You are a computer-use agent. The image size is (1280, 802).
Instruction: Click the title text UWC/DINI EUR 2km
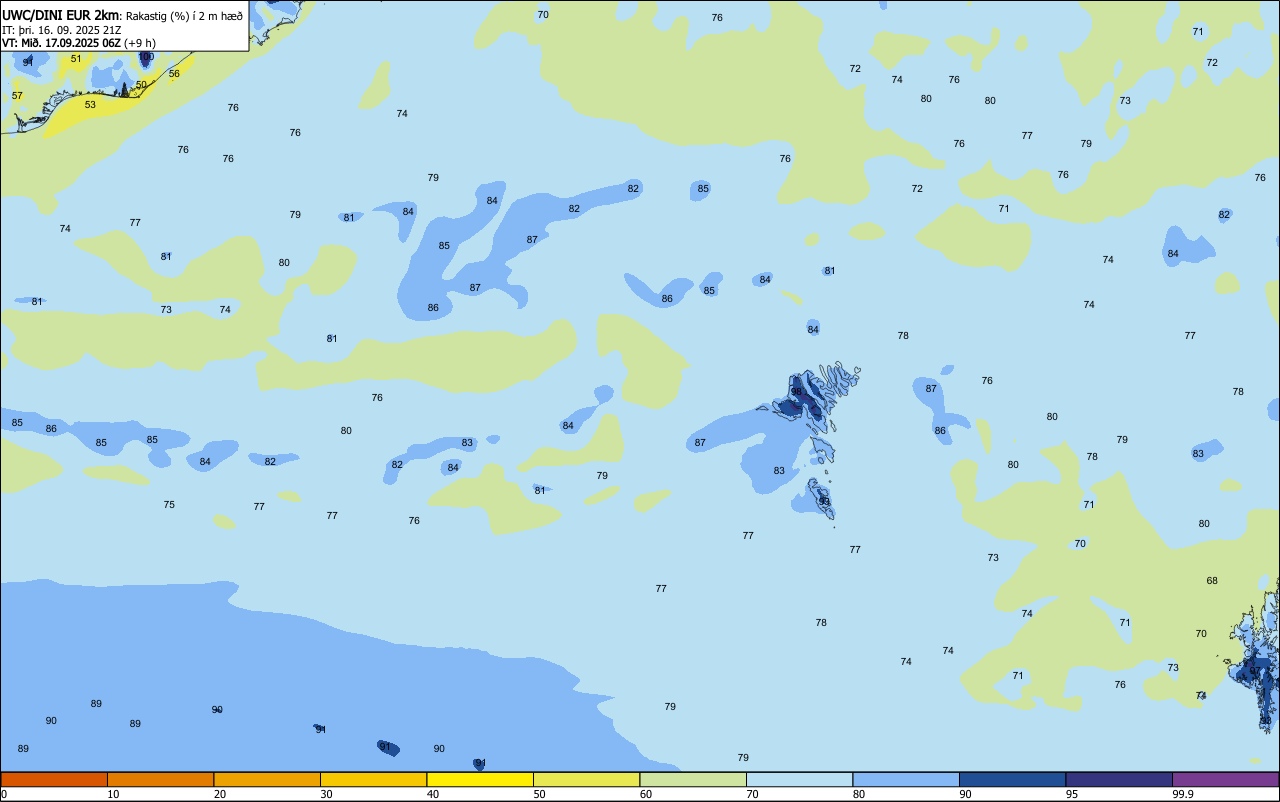tap(61, 14)
